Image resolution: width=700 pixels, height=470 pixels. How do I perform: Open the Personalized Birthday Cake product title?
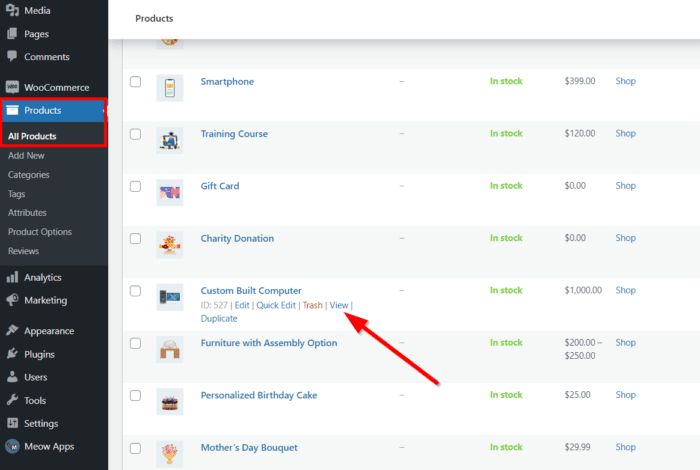click(258, 395)
